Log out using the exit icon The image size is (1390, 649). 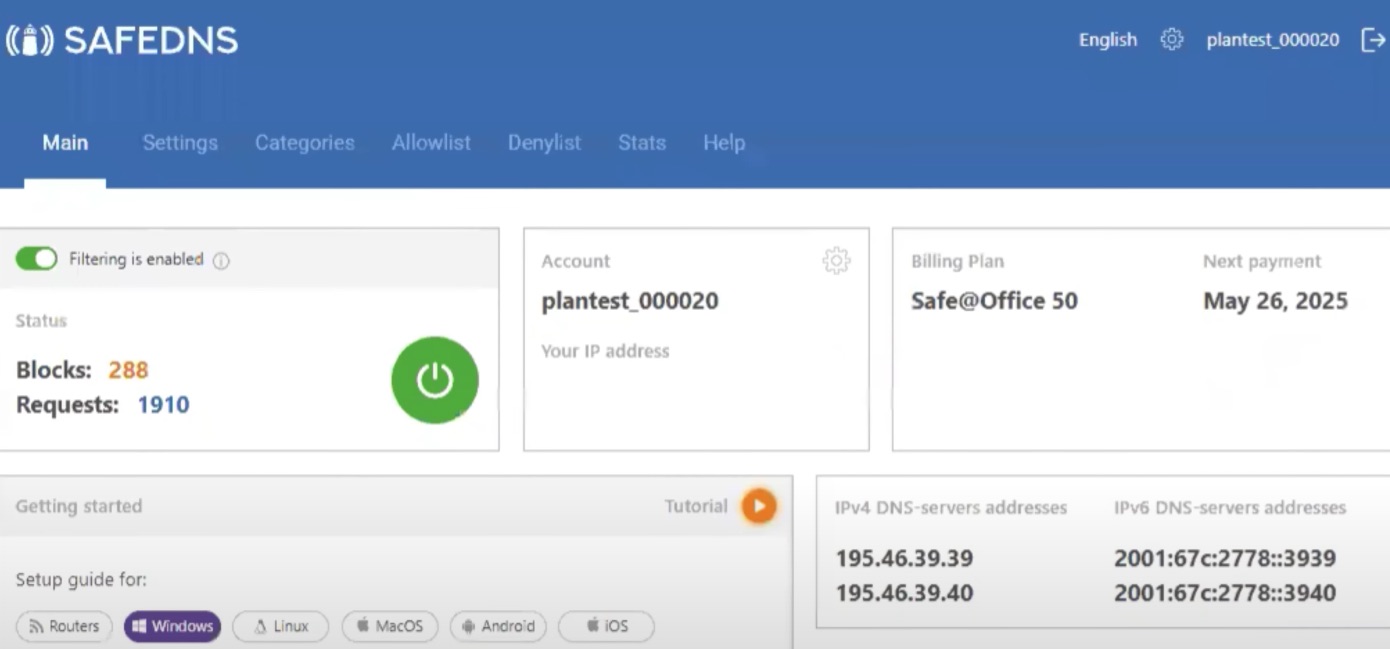(1374, 39)
